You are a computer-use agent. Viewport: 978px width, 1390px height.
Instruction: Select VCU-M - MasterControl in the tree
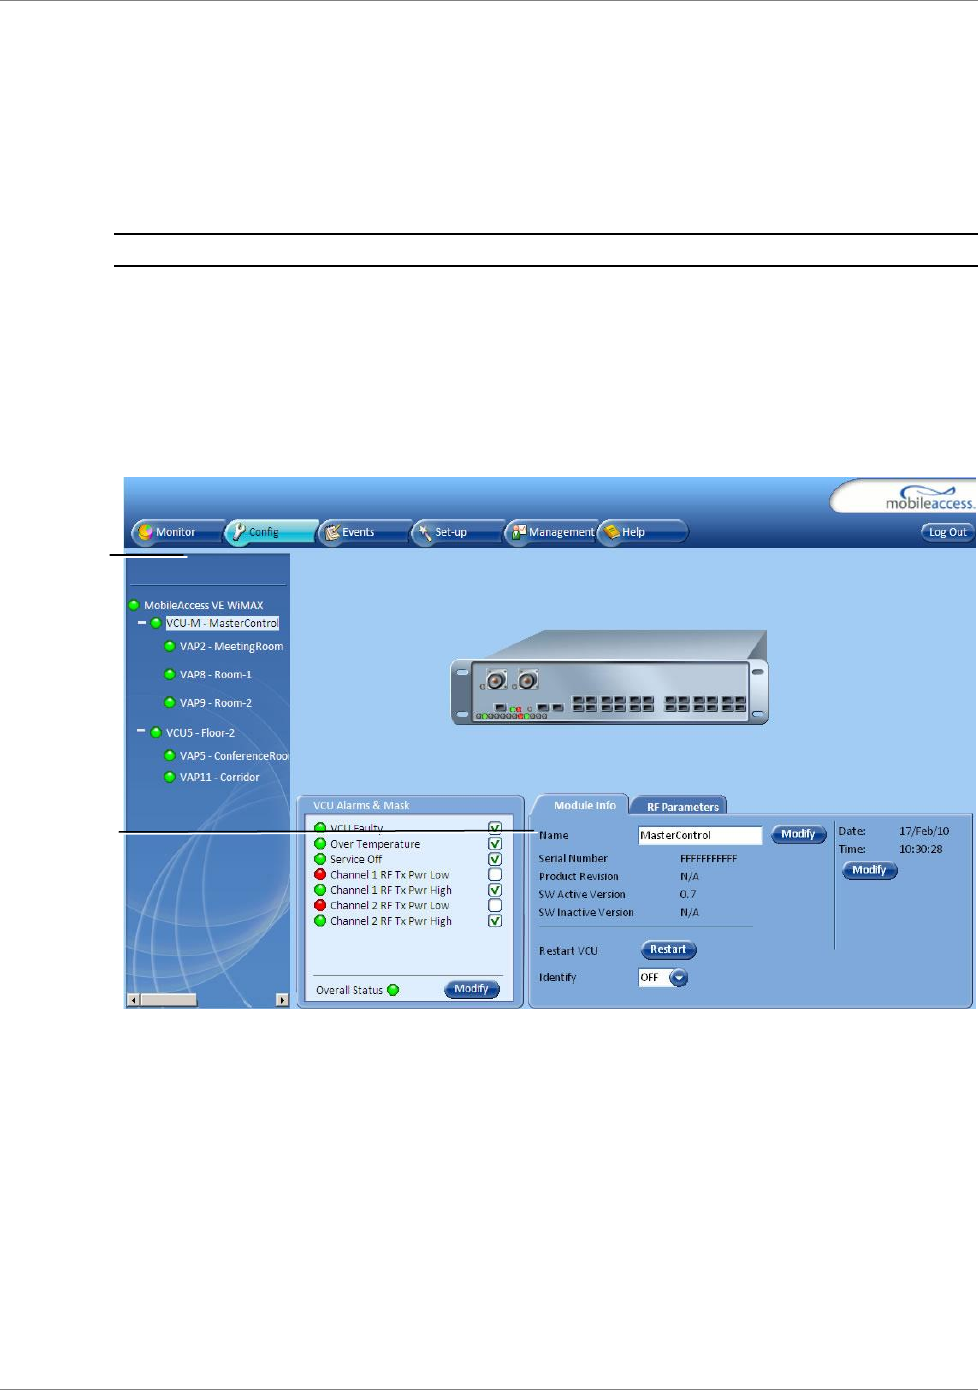click(x=222, y=623)
